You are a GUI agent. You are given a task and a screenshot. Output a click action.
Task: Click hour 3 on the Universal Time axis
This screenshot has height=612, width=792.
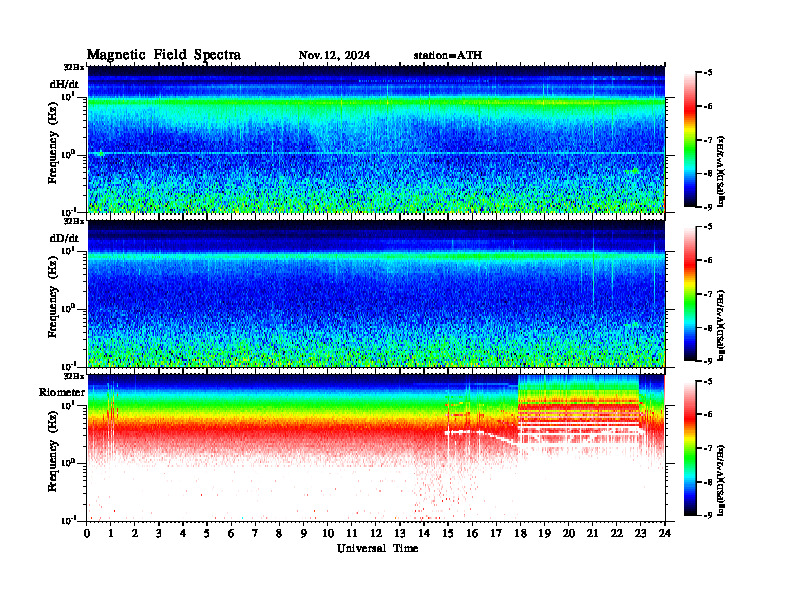point(159,534)
